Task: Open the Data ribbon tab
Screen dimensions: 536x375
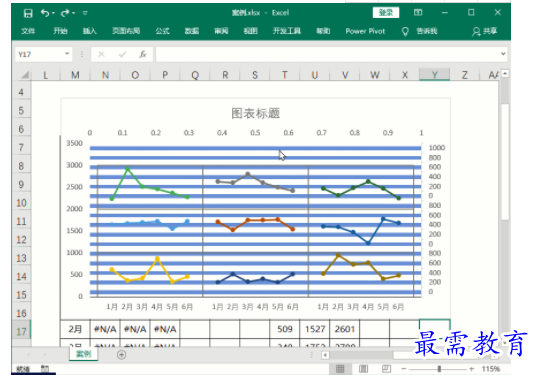Action: [x=192, y=31]
